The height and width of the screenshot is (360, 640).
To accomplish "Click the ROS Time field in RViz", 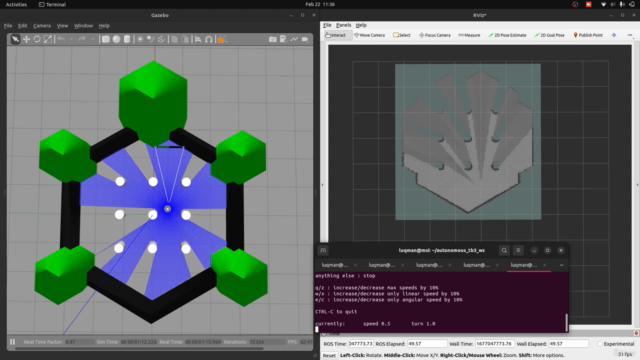I will [361, 344].
